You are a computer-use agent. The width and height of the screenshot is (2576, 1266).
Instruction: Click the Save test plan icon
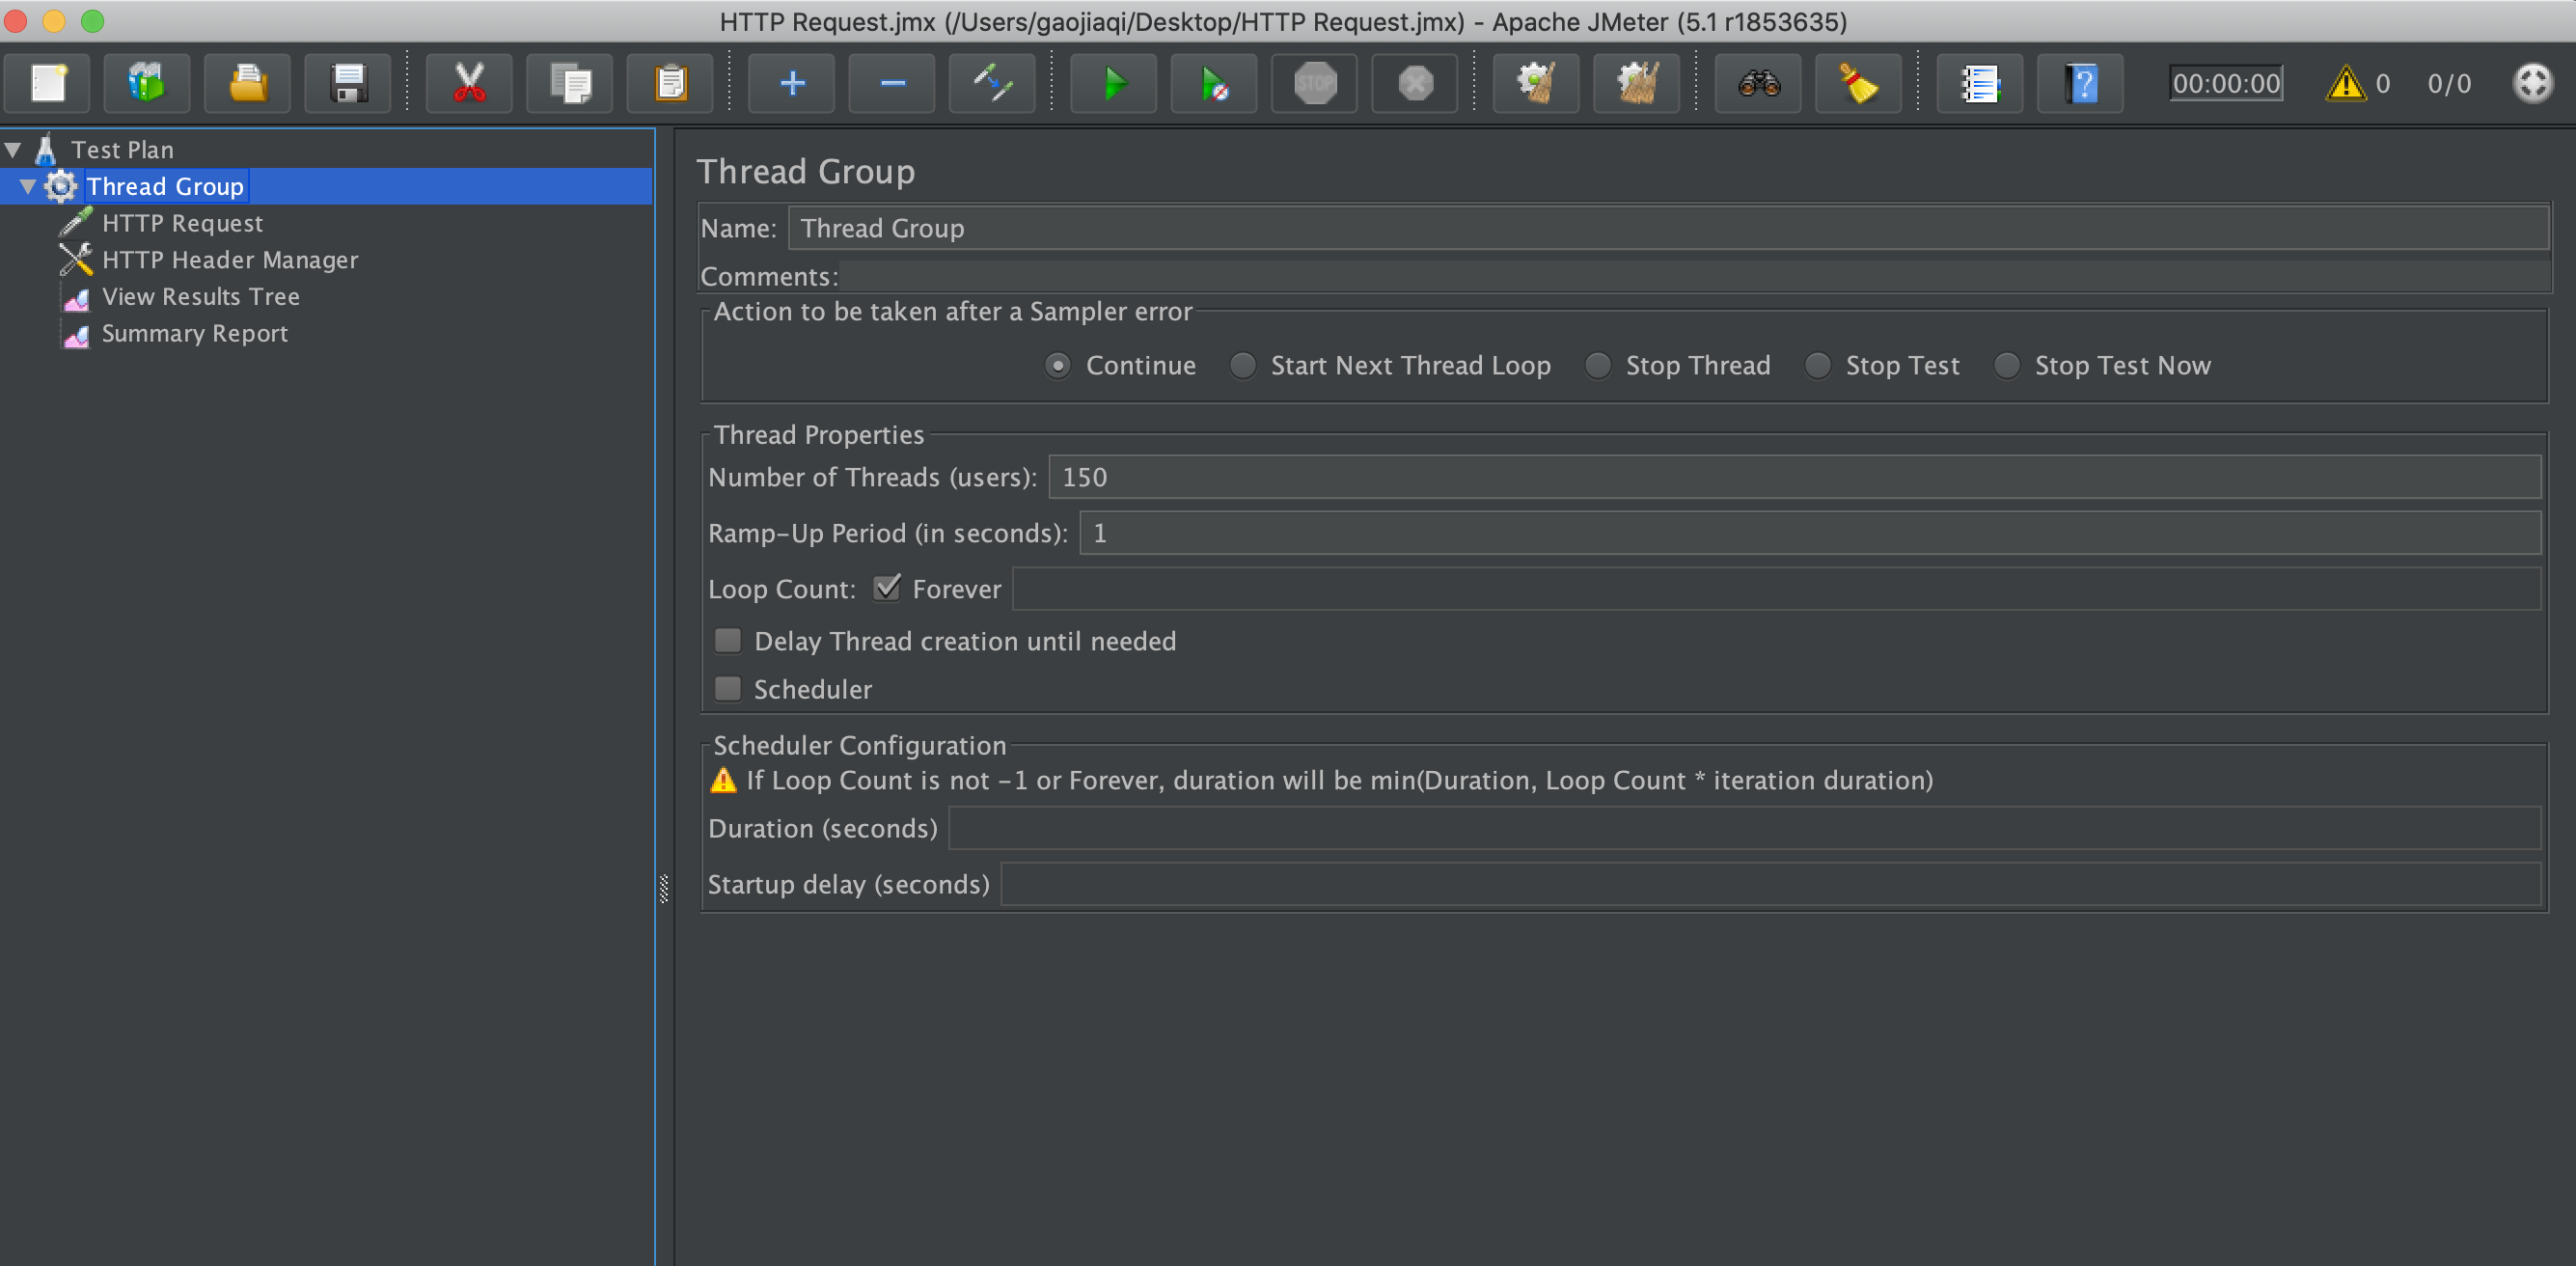(348, 84)
